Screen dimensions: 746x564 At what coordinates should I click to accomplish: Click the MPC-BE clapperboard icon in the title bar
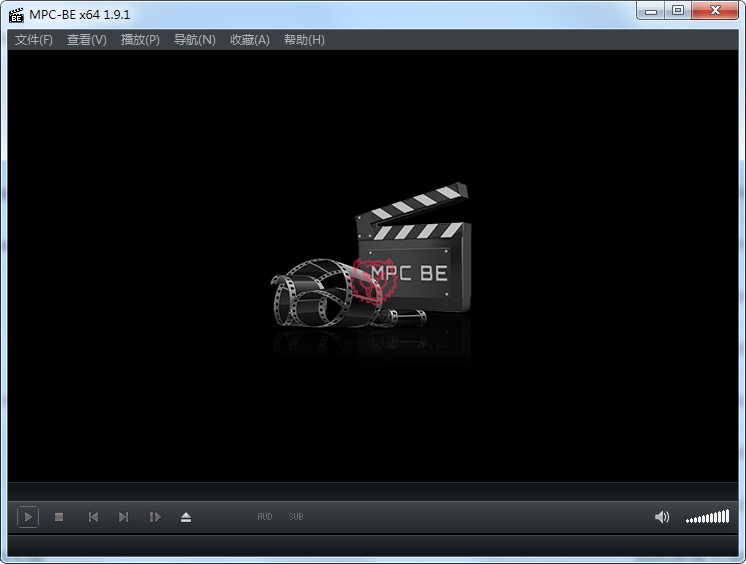click(x=16, y=15)
